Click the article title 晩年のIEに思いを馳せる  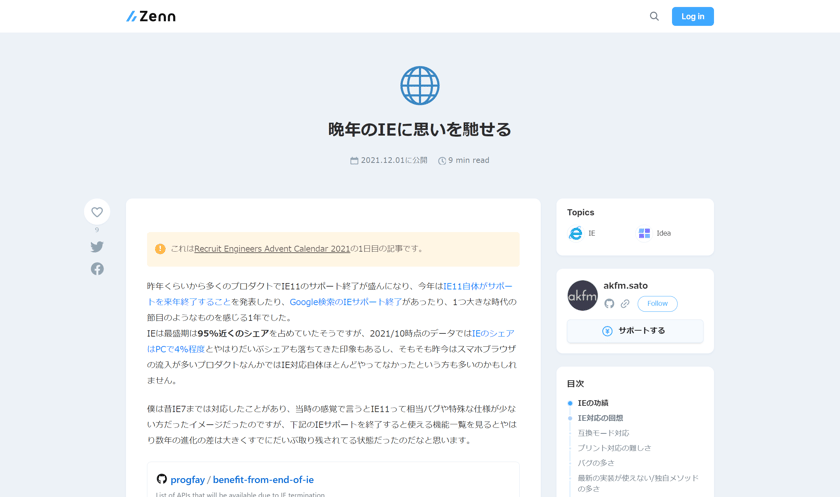coord(420,130)
